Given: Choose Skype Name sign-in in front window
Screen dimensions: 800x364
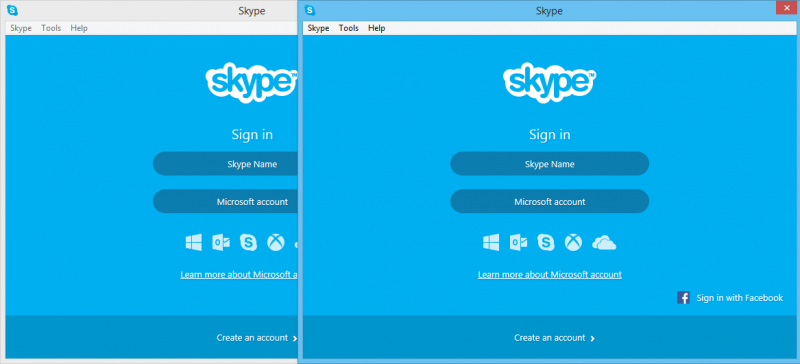Looking at the screenshot, I should point(549,164).
